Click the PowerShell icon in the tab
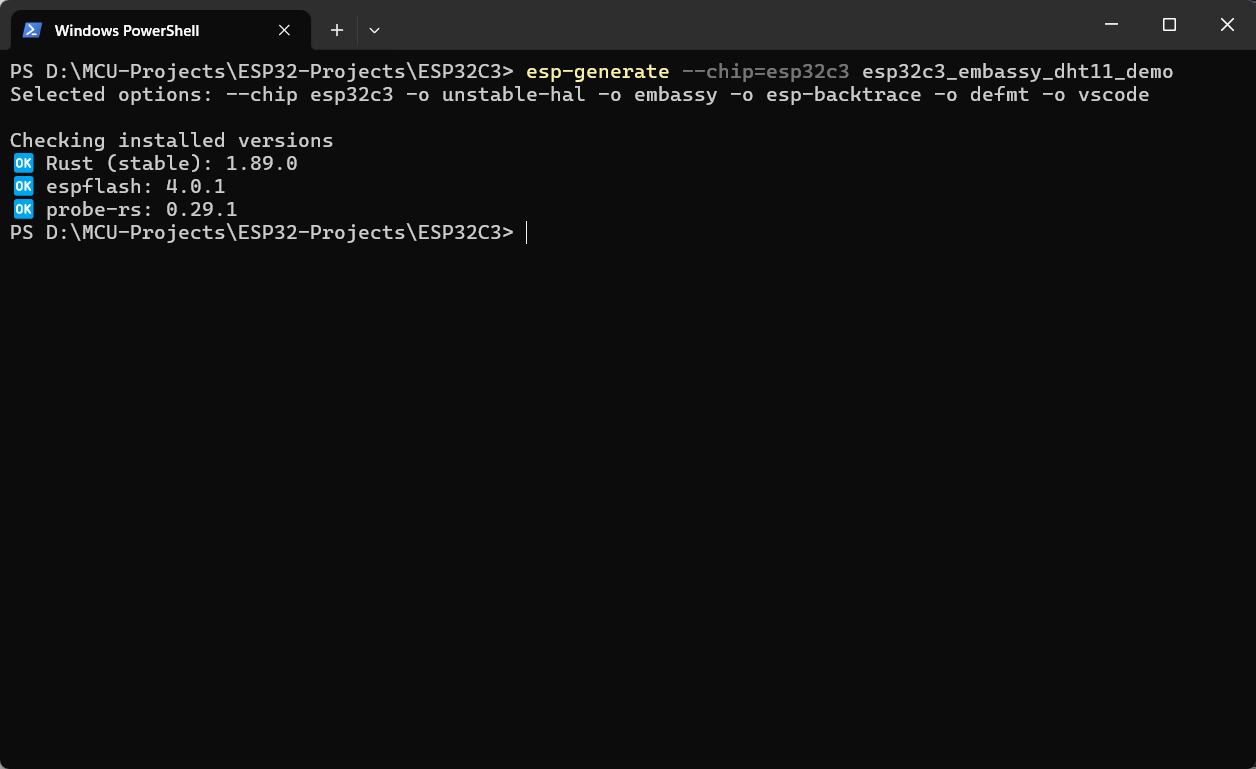This screenshot has width=1256, height=769. tap(32, 30)
